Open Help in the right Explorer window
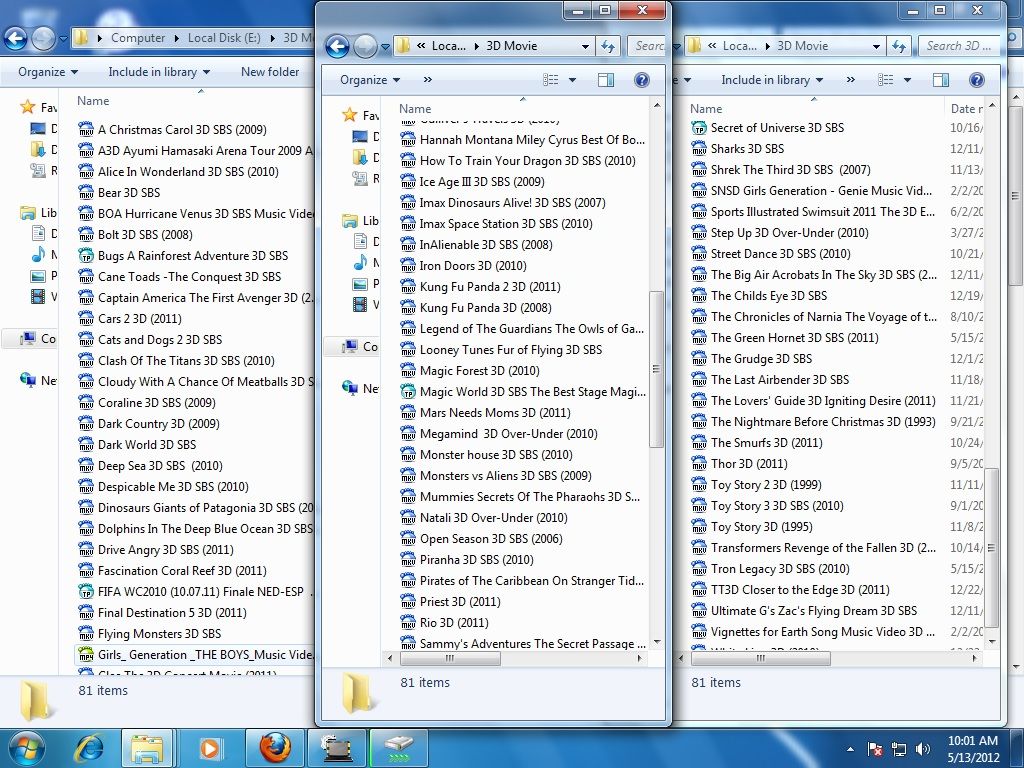 [x=976, y=80]
